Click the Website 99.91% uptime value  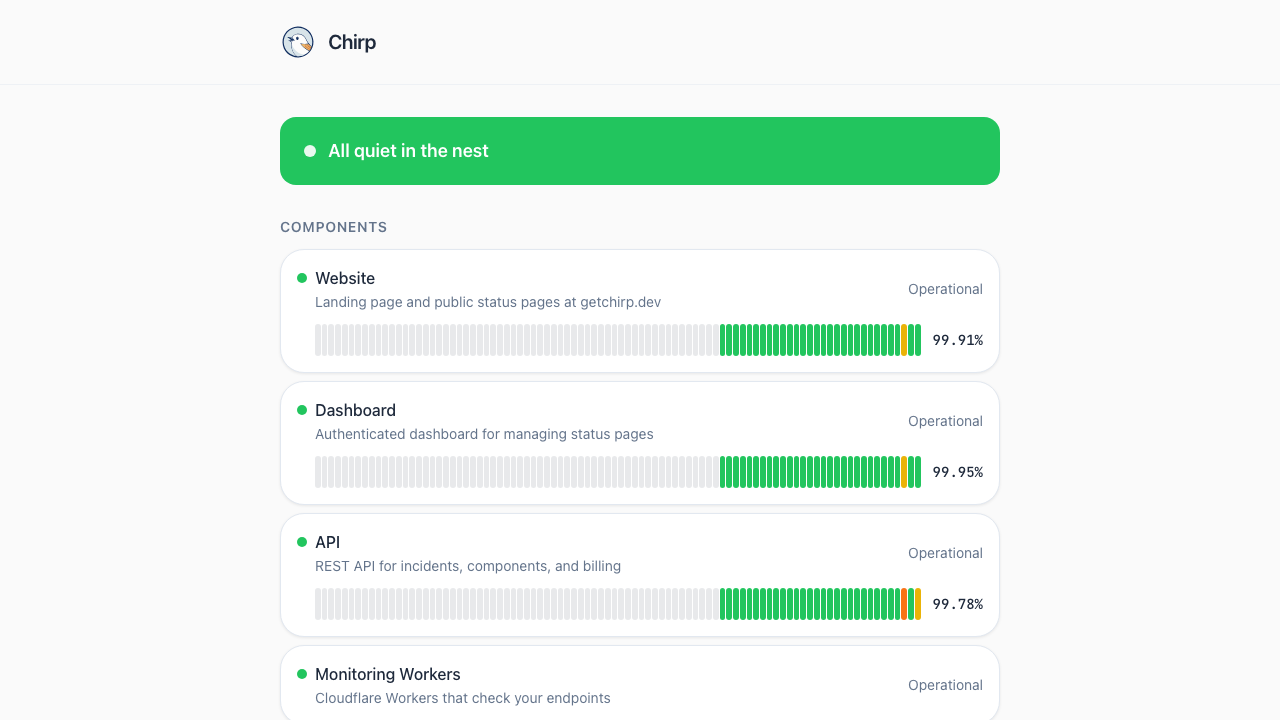click(957, 340)
